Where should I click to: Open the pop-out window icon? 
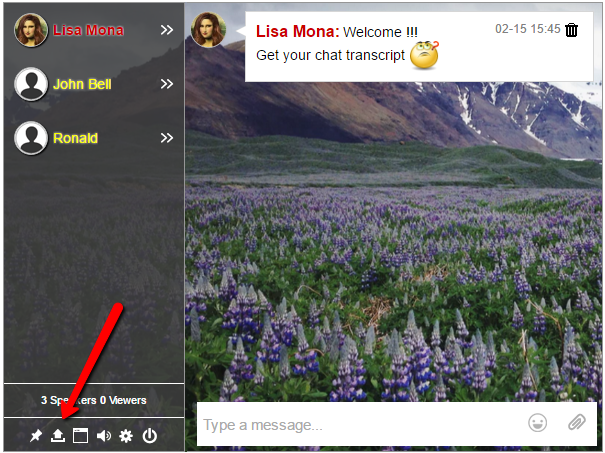pos(80,436)
